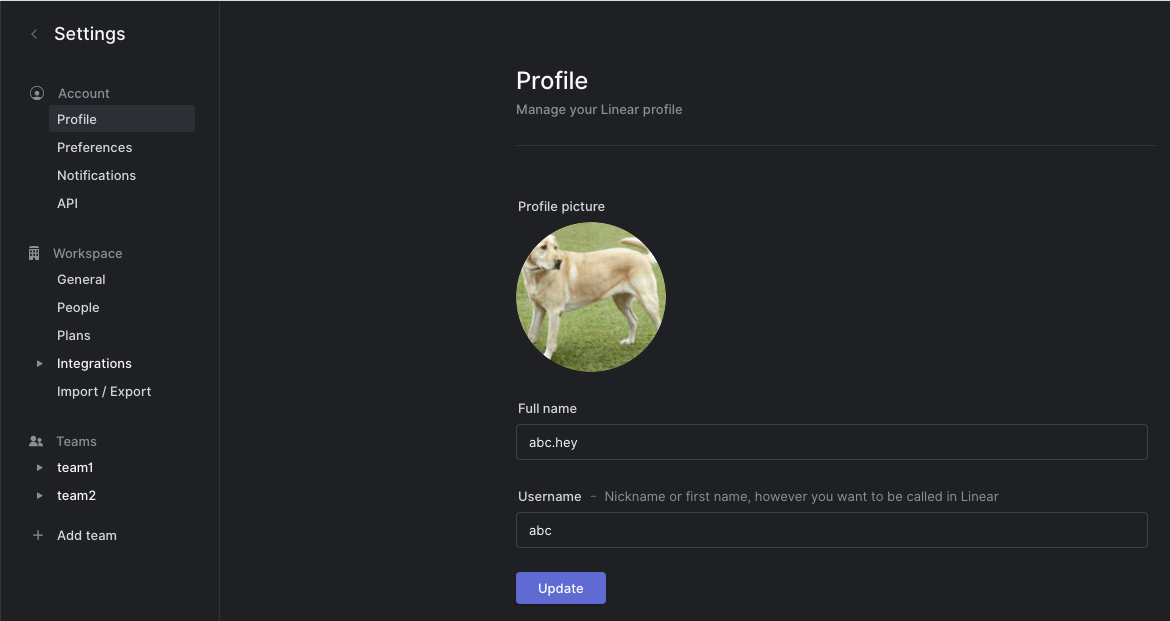Click the Full name input field
1170x621 pixels.
pyautogui.click(x=831, y=442)
